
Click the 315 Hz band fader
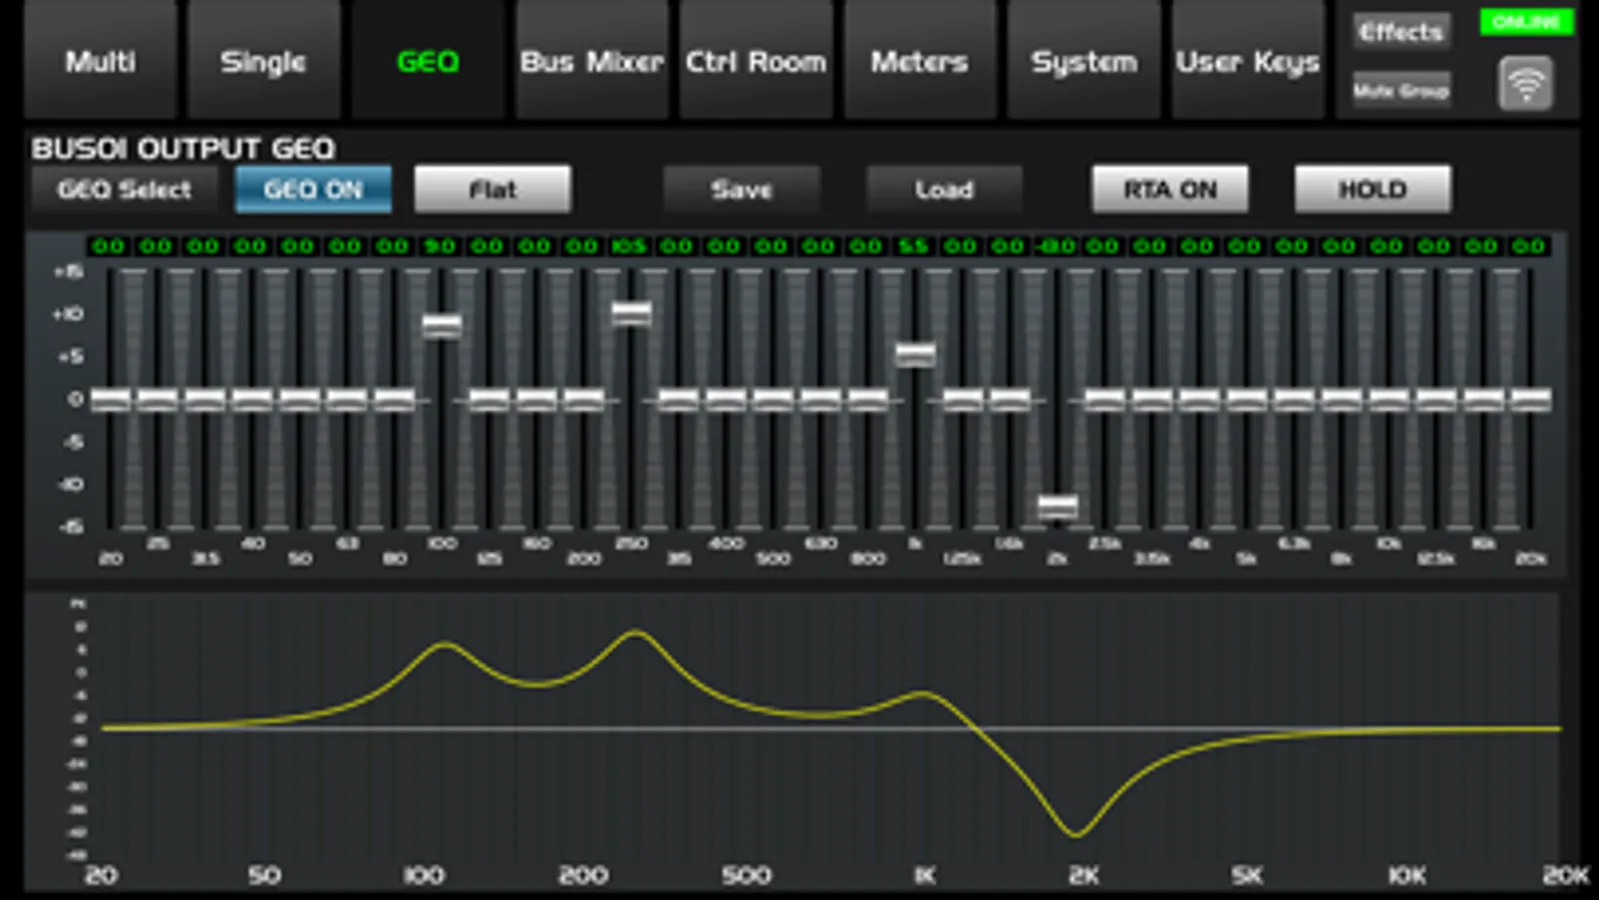[678, 399]
